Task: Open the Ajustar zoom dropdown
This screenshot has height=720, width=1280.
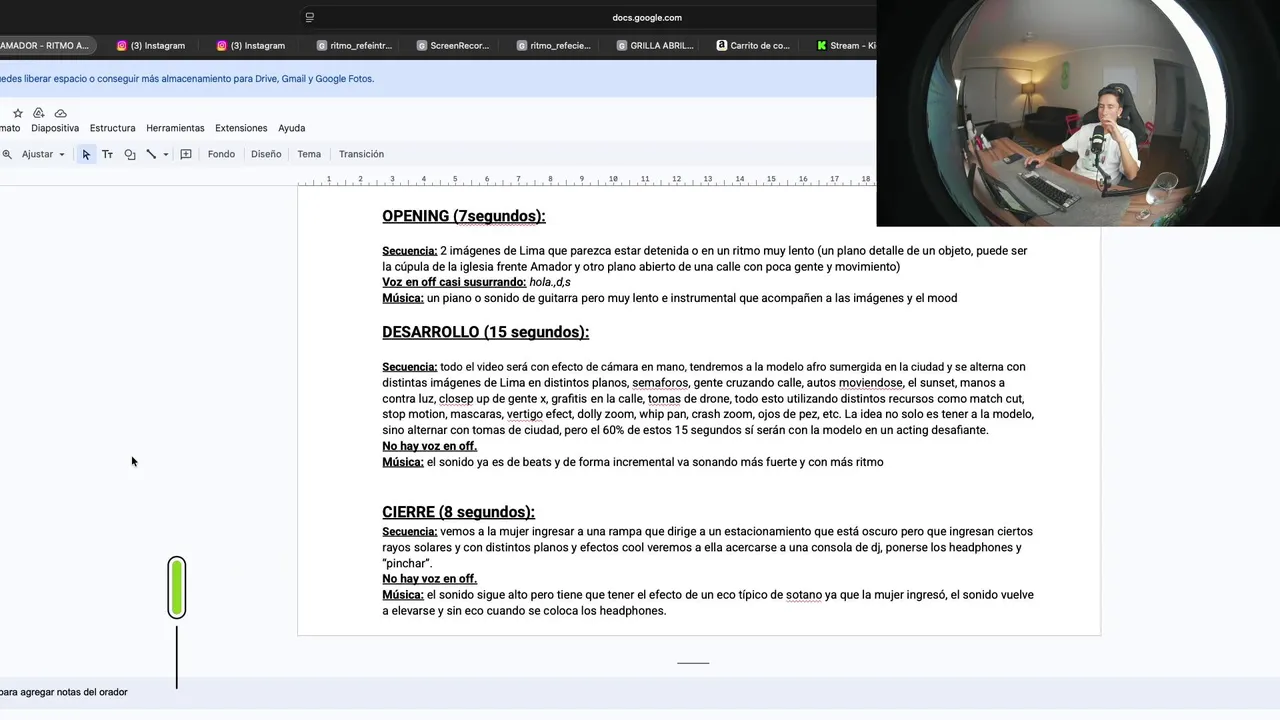Action: pos(43,154)
